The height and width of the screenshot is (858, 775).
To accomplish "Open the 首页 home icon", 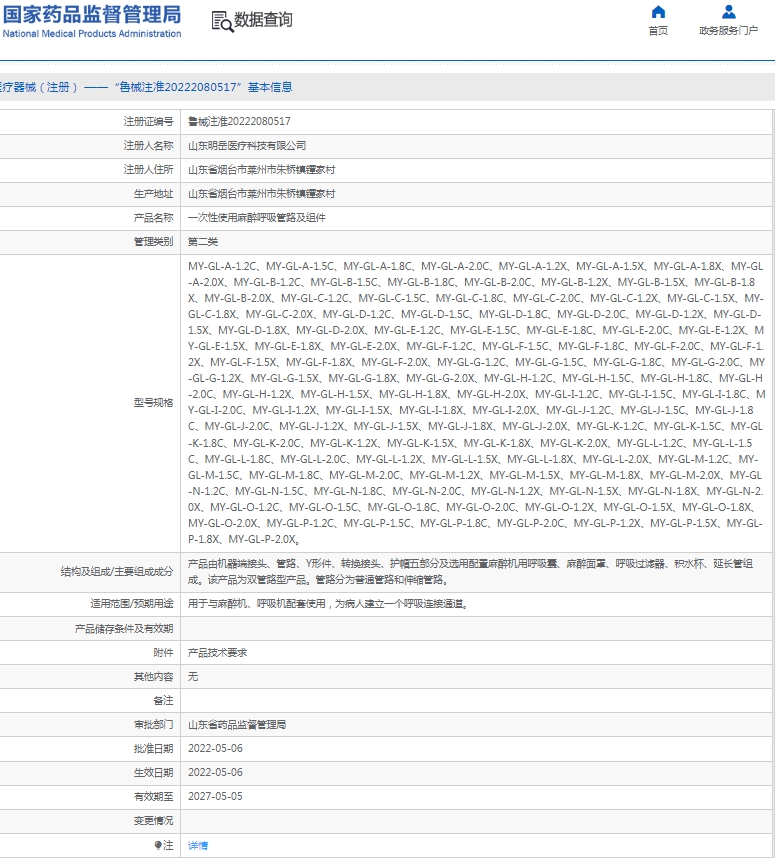I will tap(658, 12).
